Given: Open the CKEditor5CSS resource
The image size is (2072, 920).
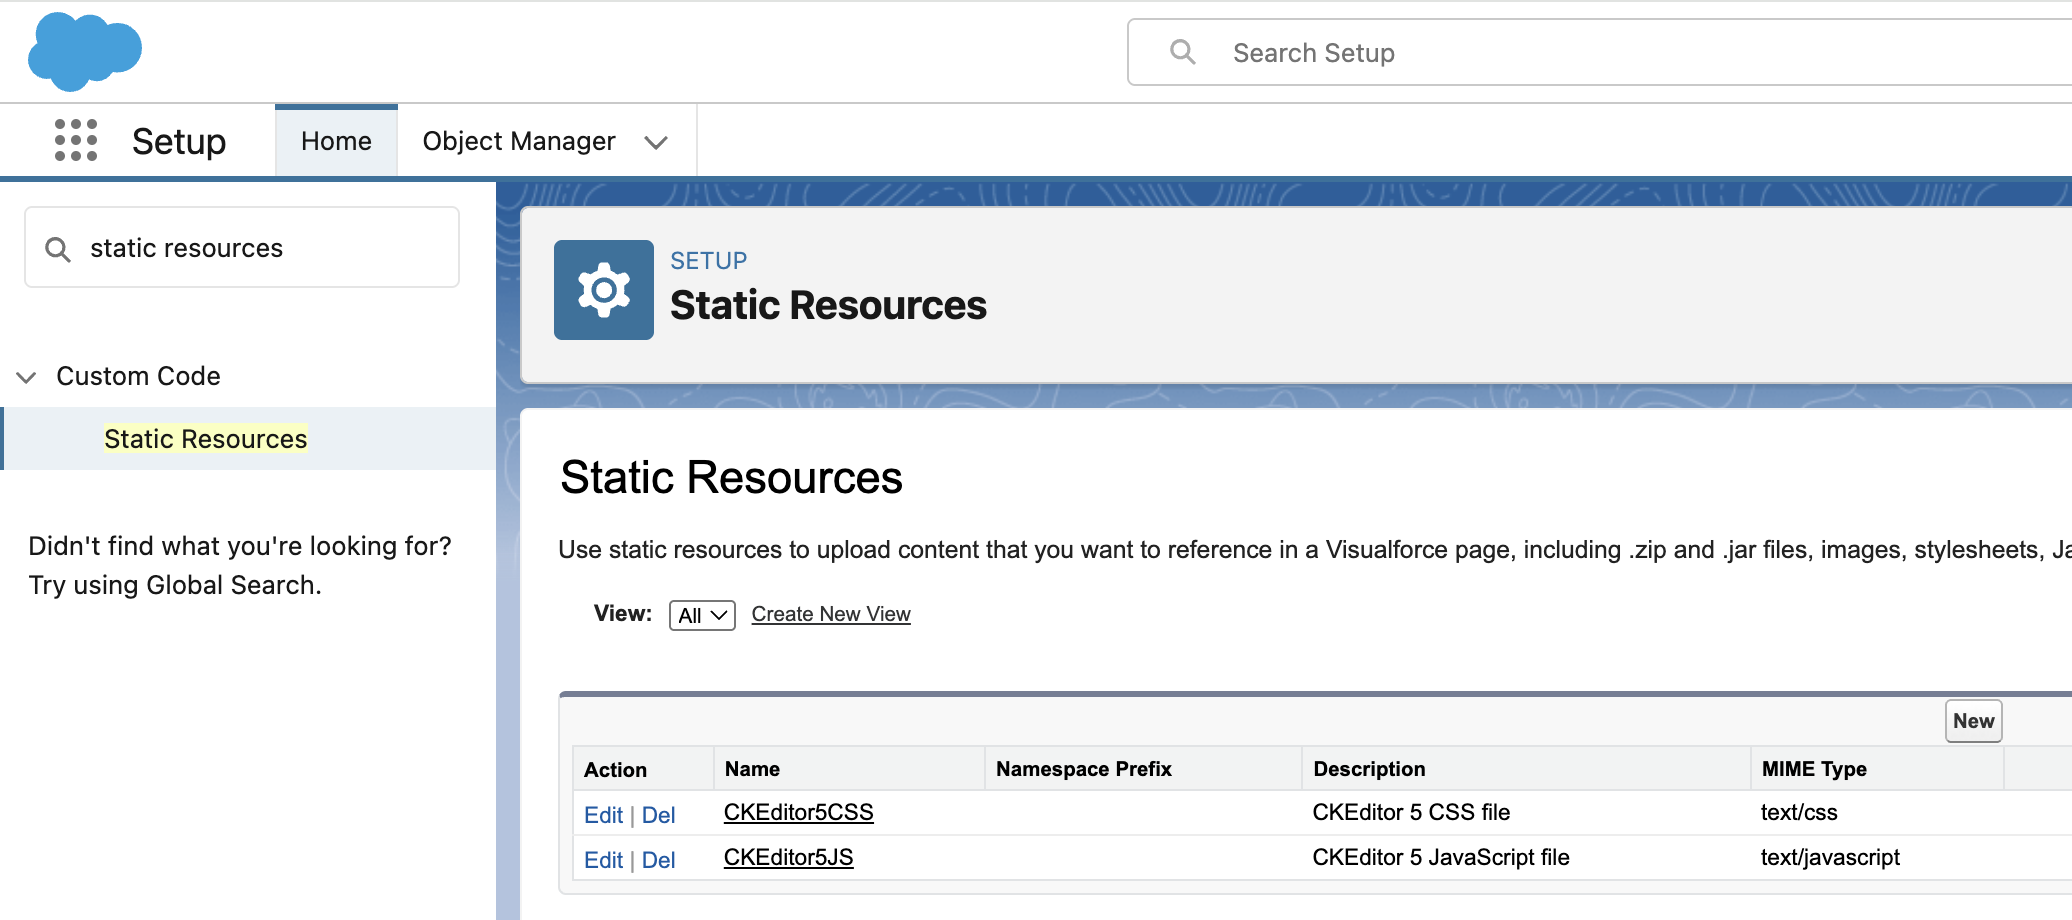Looking at the screenshot, I should tap(798, 813).
